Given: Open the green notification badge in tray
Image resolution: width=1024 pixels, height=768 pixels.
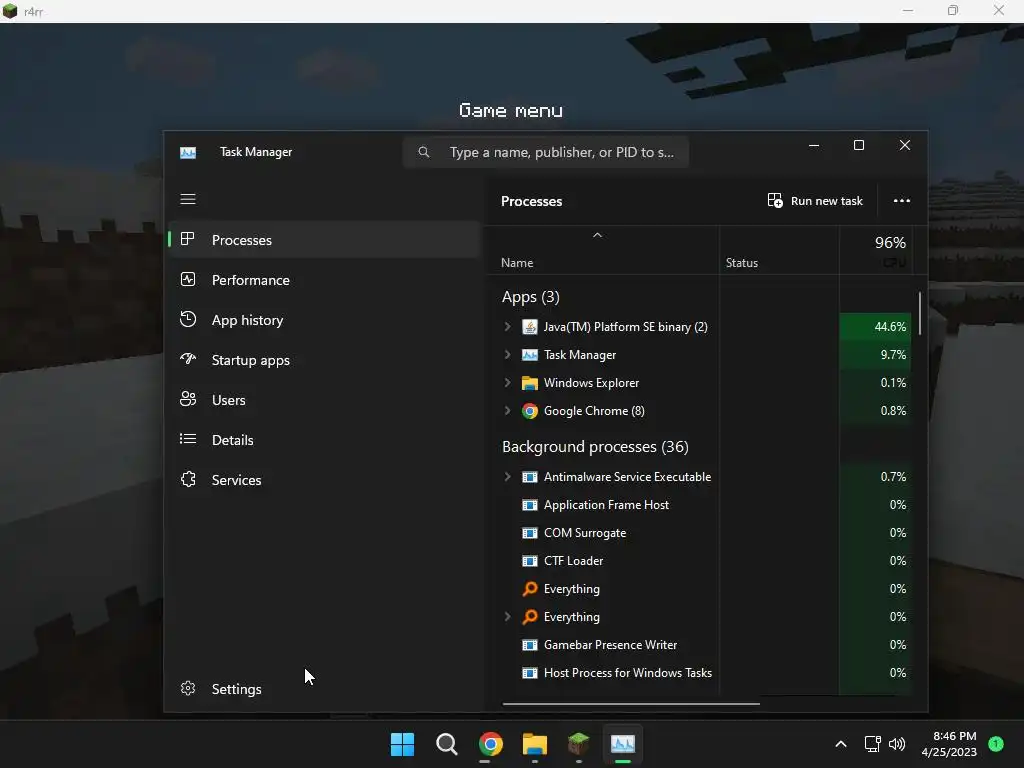Looking at the screenshot, I should [996, 744].
